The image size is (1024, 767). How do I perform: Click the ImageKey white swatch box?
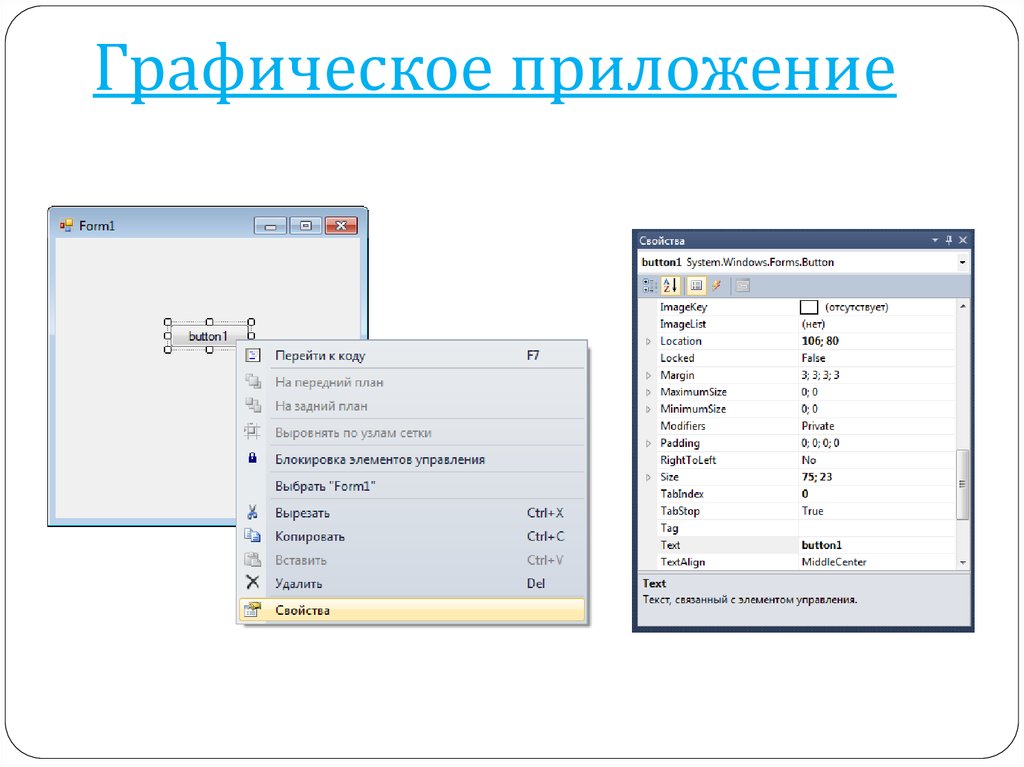809,308
